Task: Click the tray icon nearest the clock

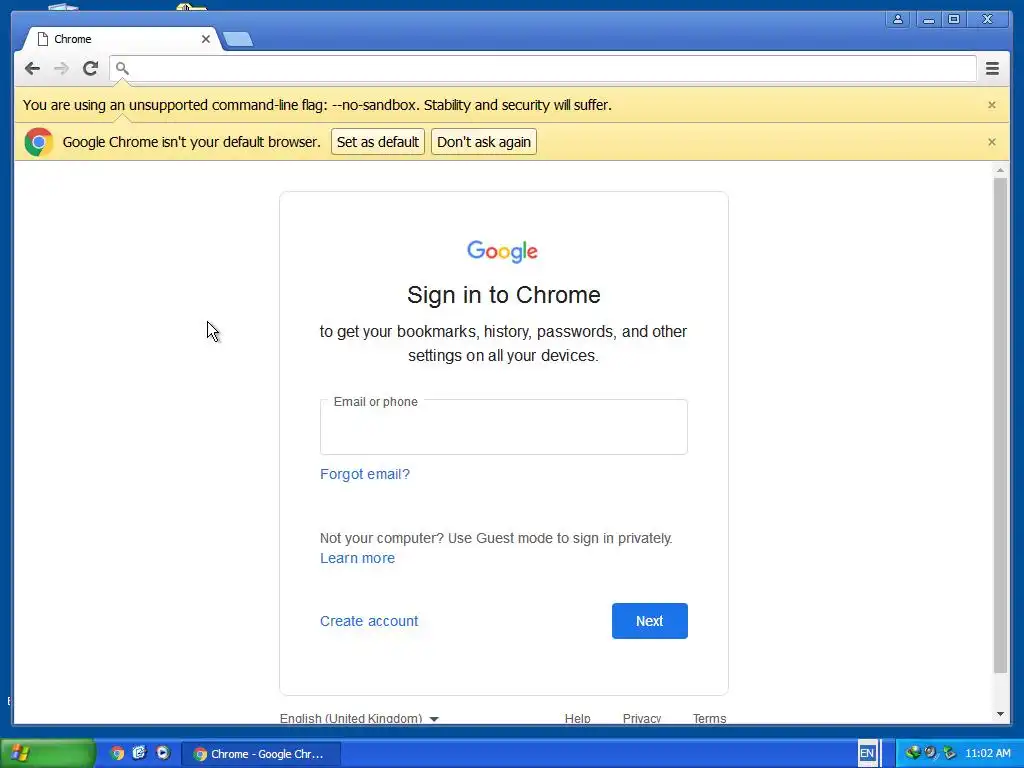Action: [949, 753]
